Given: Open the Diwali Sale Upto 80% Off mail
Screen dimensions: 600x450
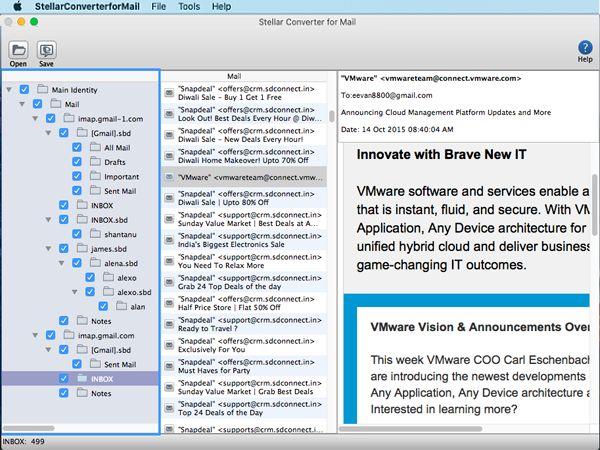Looking at the screenshot, I should coord(244,198).
